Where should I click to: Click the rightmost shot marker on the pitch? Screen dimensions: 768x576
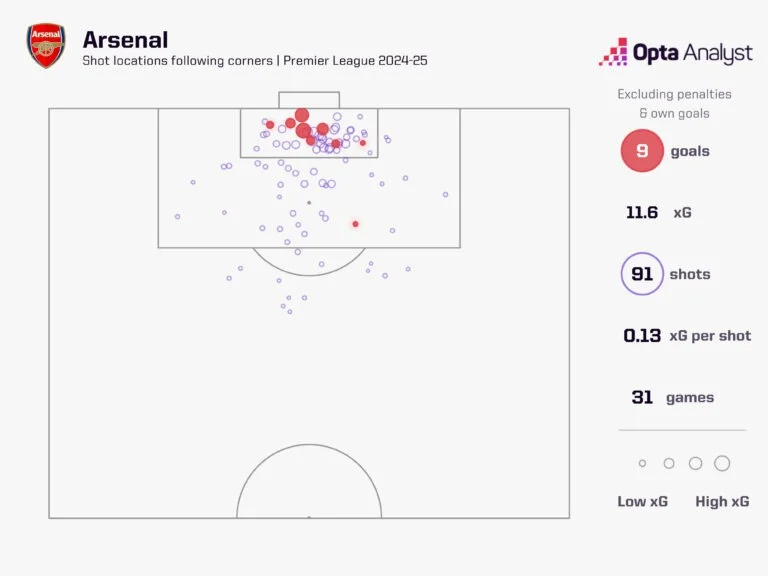click(445, 194)
